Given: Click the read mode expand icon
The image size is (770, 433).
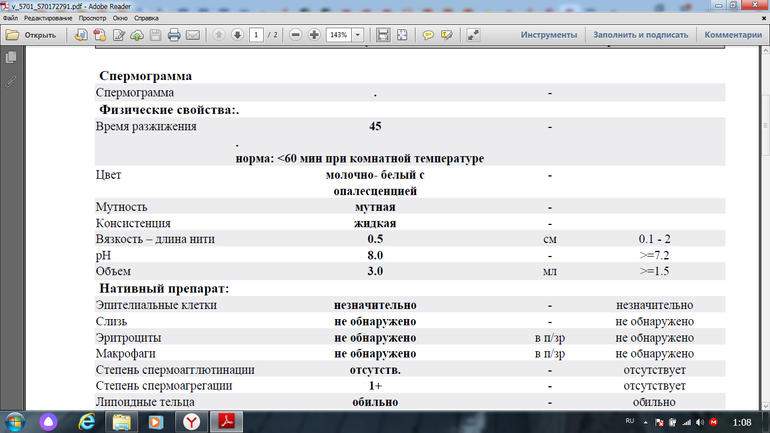Looking at the screenshot, I should tap(473, 34).
